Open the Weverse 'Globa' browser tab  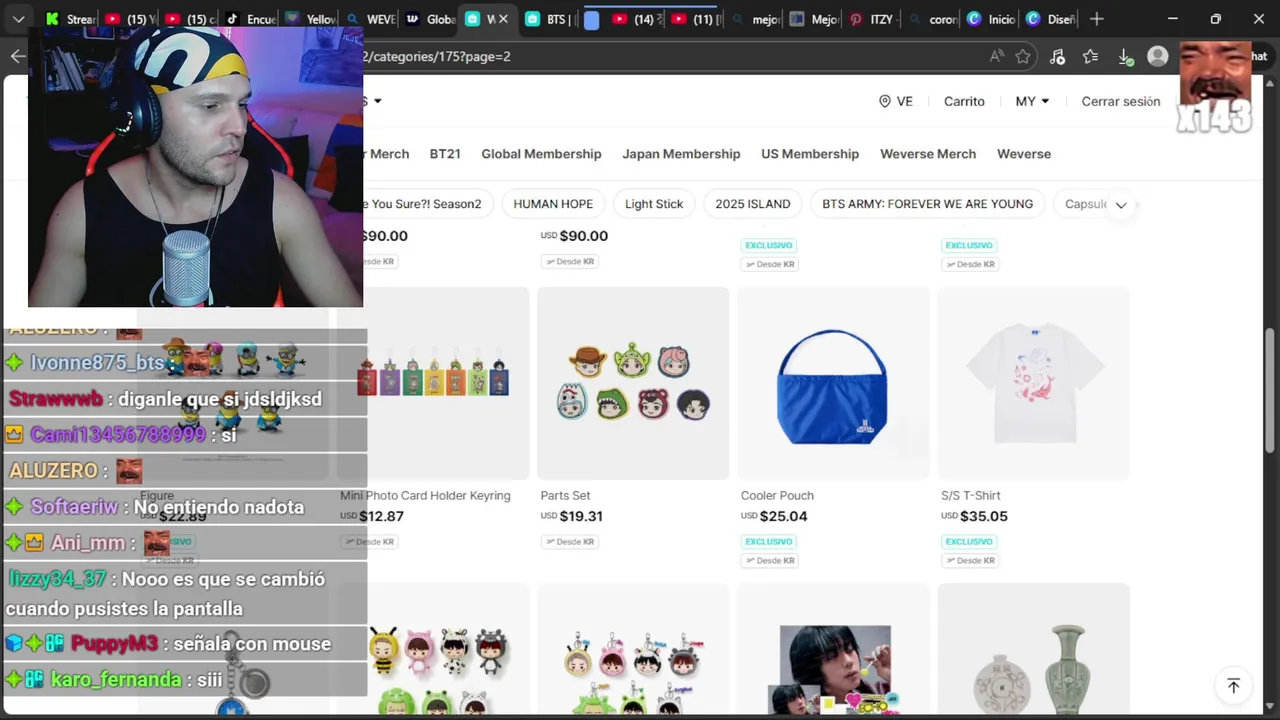(x=429, y=19)
